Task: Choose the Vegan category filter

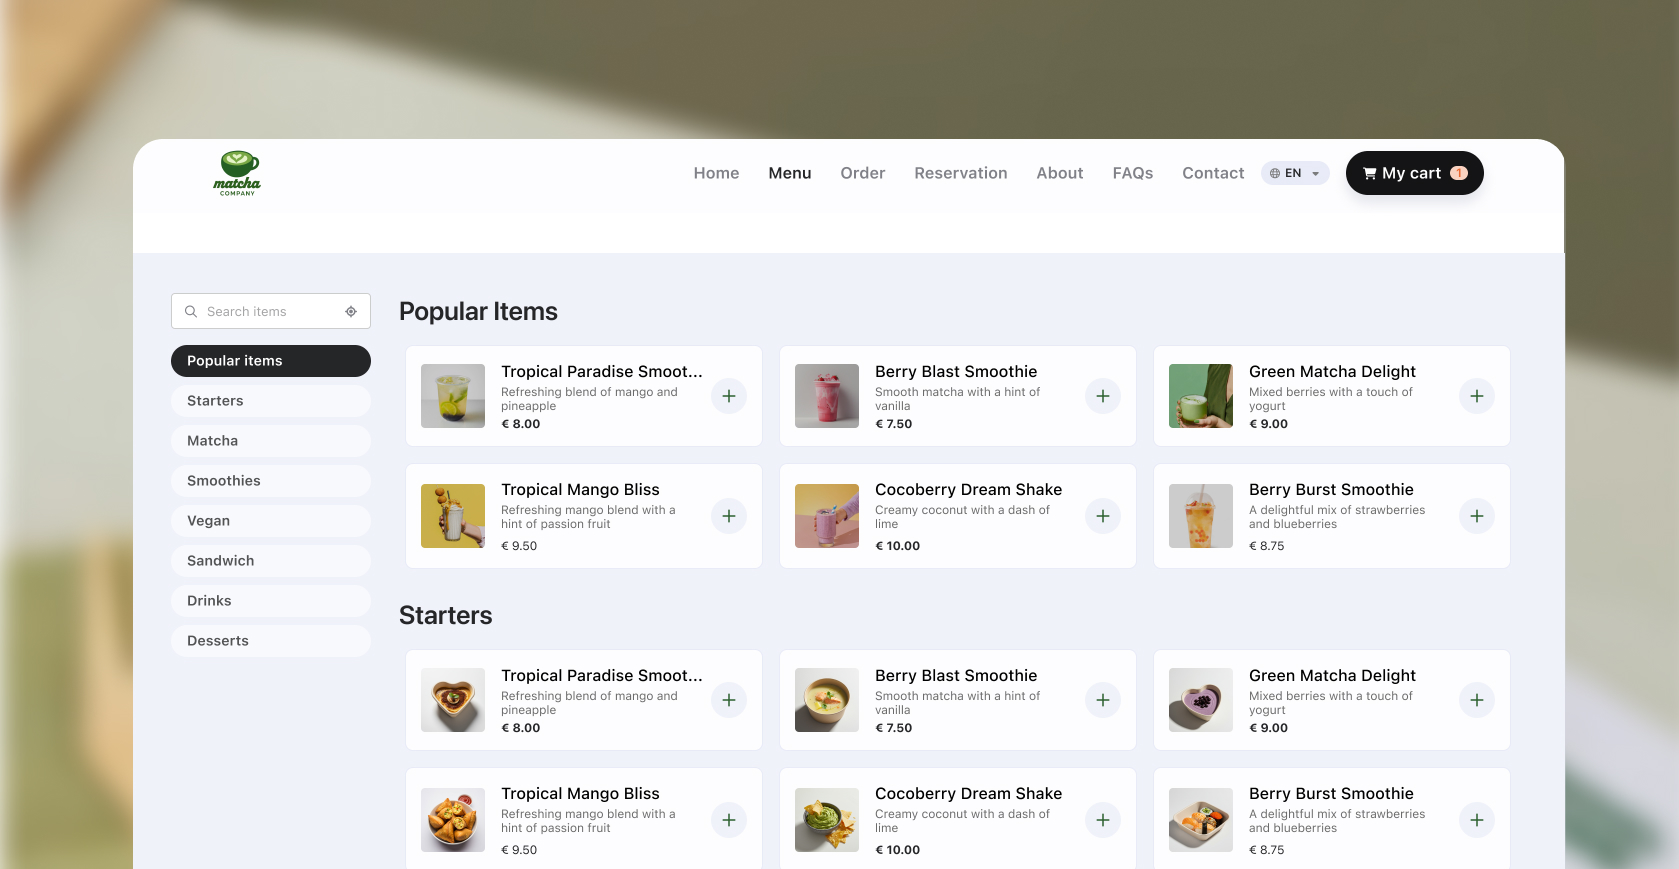Action: coord(271,521)
